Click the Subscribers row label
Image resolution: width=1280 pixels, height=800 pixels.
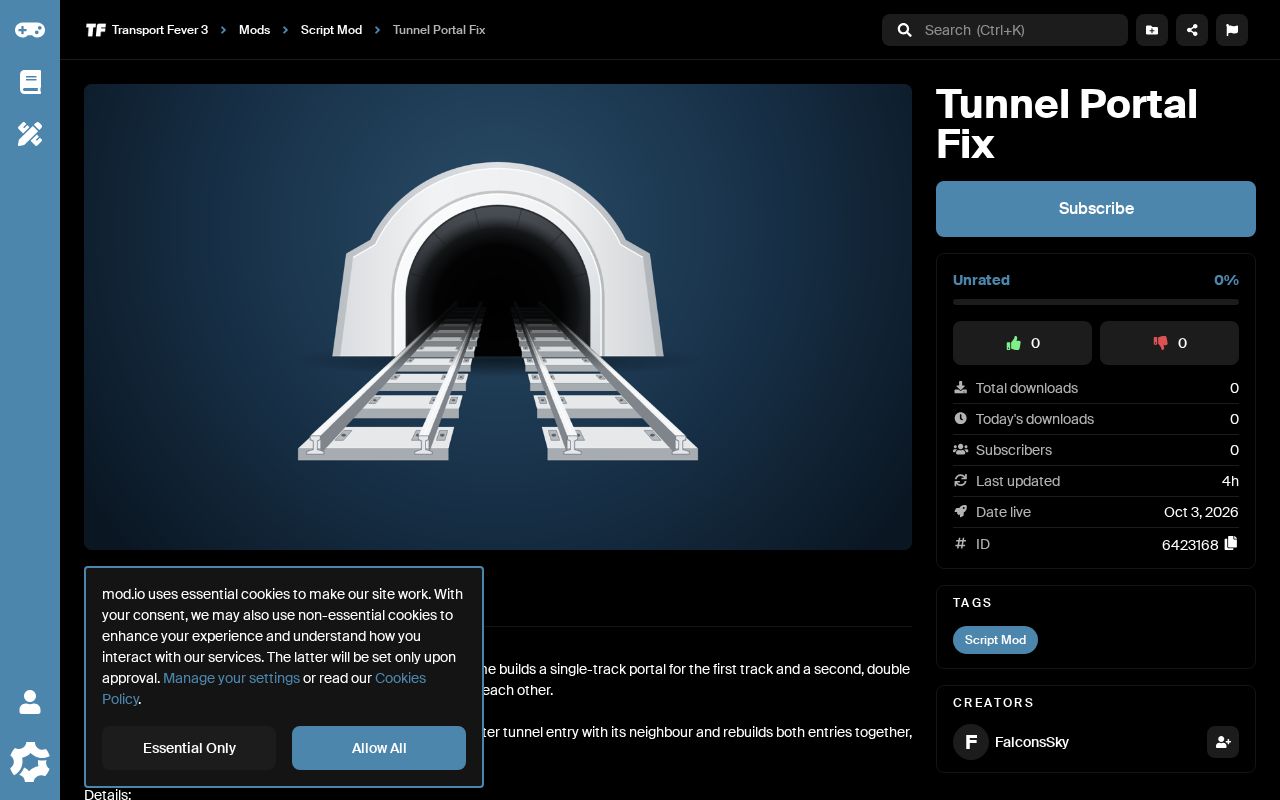(1014, 450)
